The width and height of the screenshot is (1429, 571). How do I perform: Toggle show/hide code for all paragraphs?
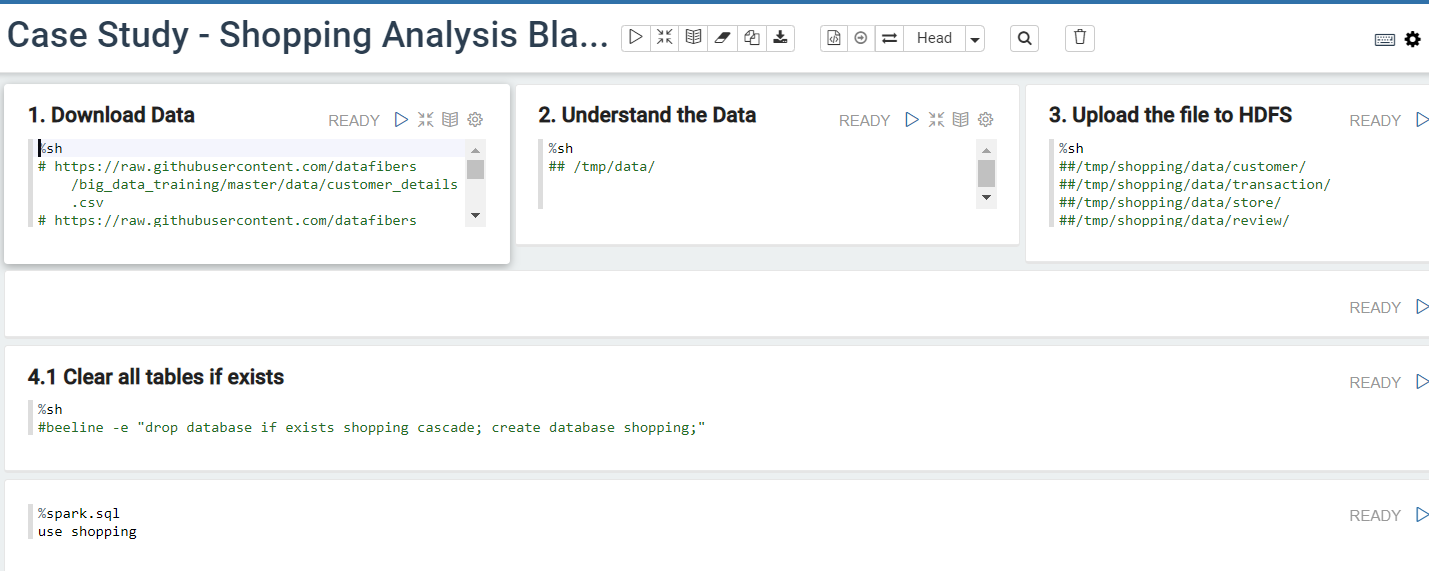coord(664,38)
